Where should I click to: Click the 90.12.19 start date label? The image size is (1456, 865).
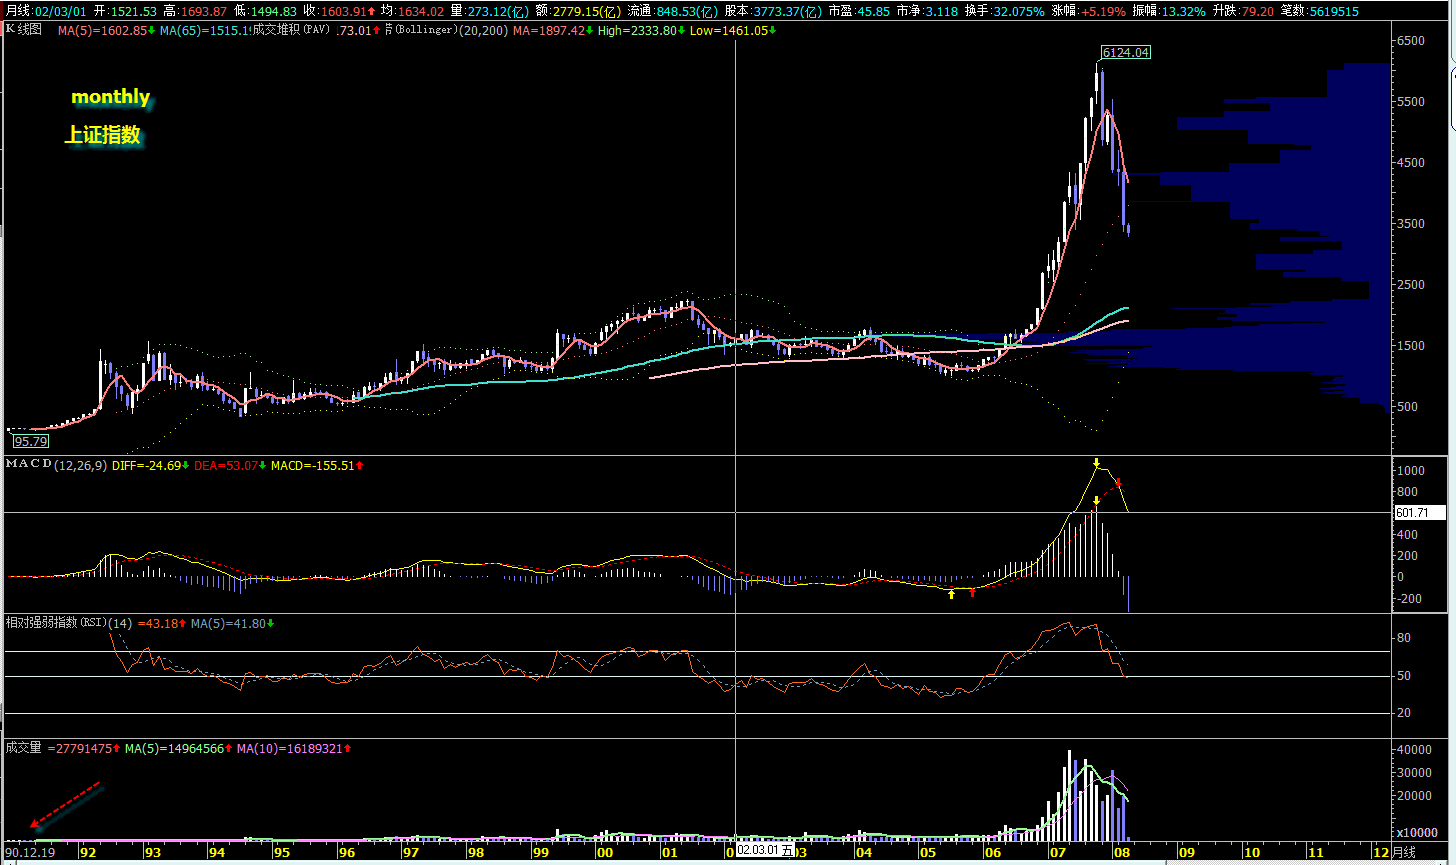pyautogui.click(x=29, y=852)
